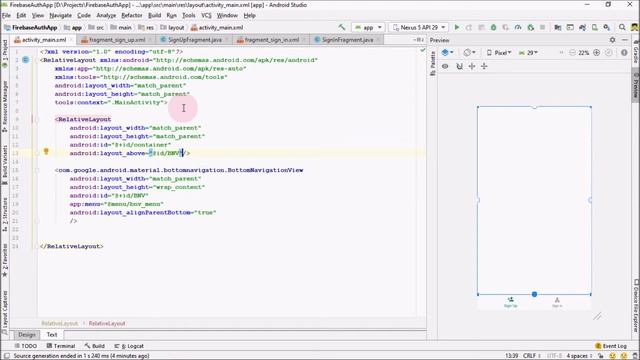Click the Stop button in run toolbar
The height and width of the screenshot is (360, 640).
(542, 27)
